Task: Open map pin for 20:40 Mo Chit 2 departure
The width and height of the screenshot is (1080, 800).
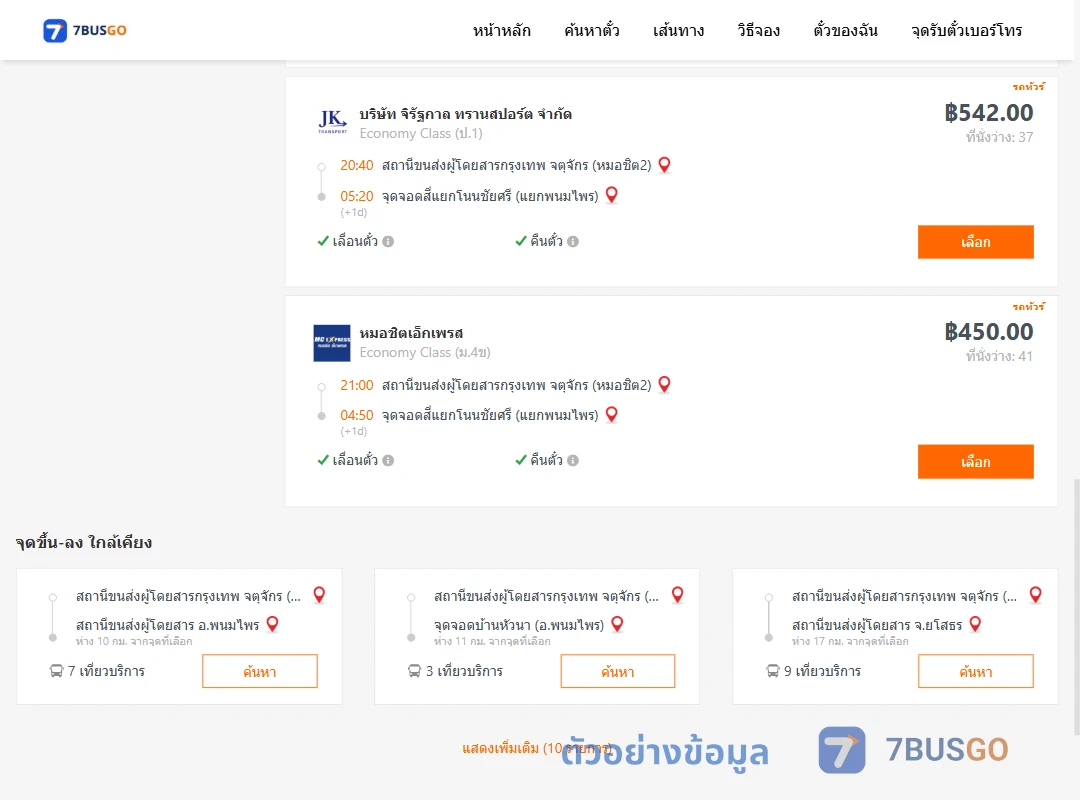Action: pyautogui.click(x=664, y=165)
